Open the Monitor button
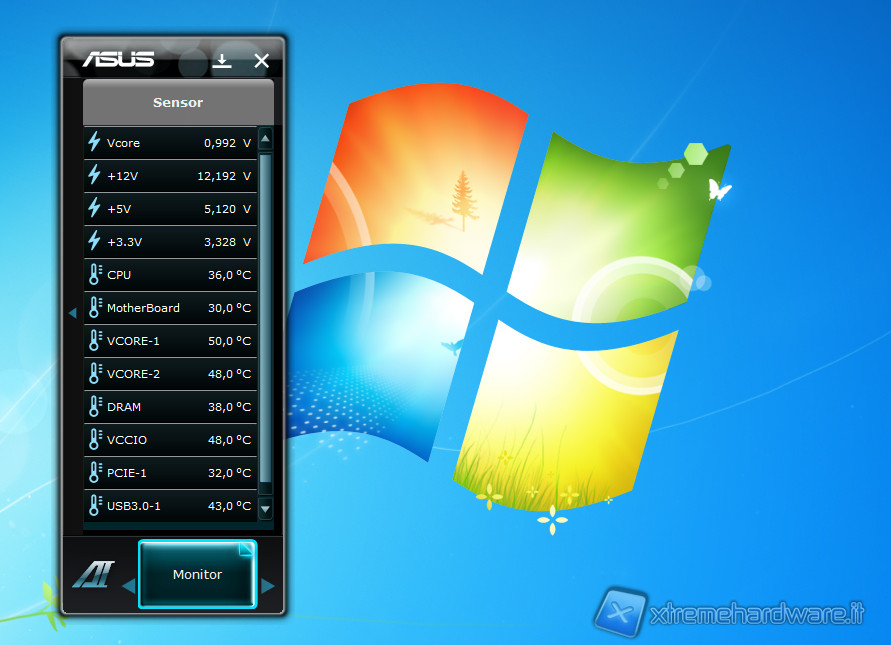891x645 pixels. pyautogui.click(x=197, y=574)
